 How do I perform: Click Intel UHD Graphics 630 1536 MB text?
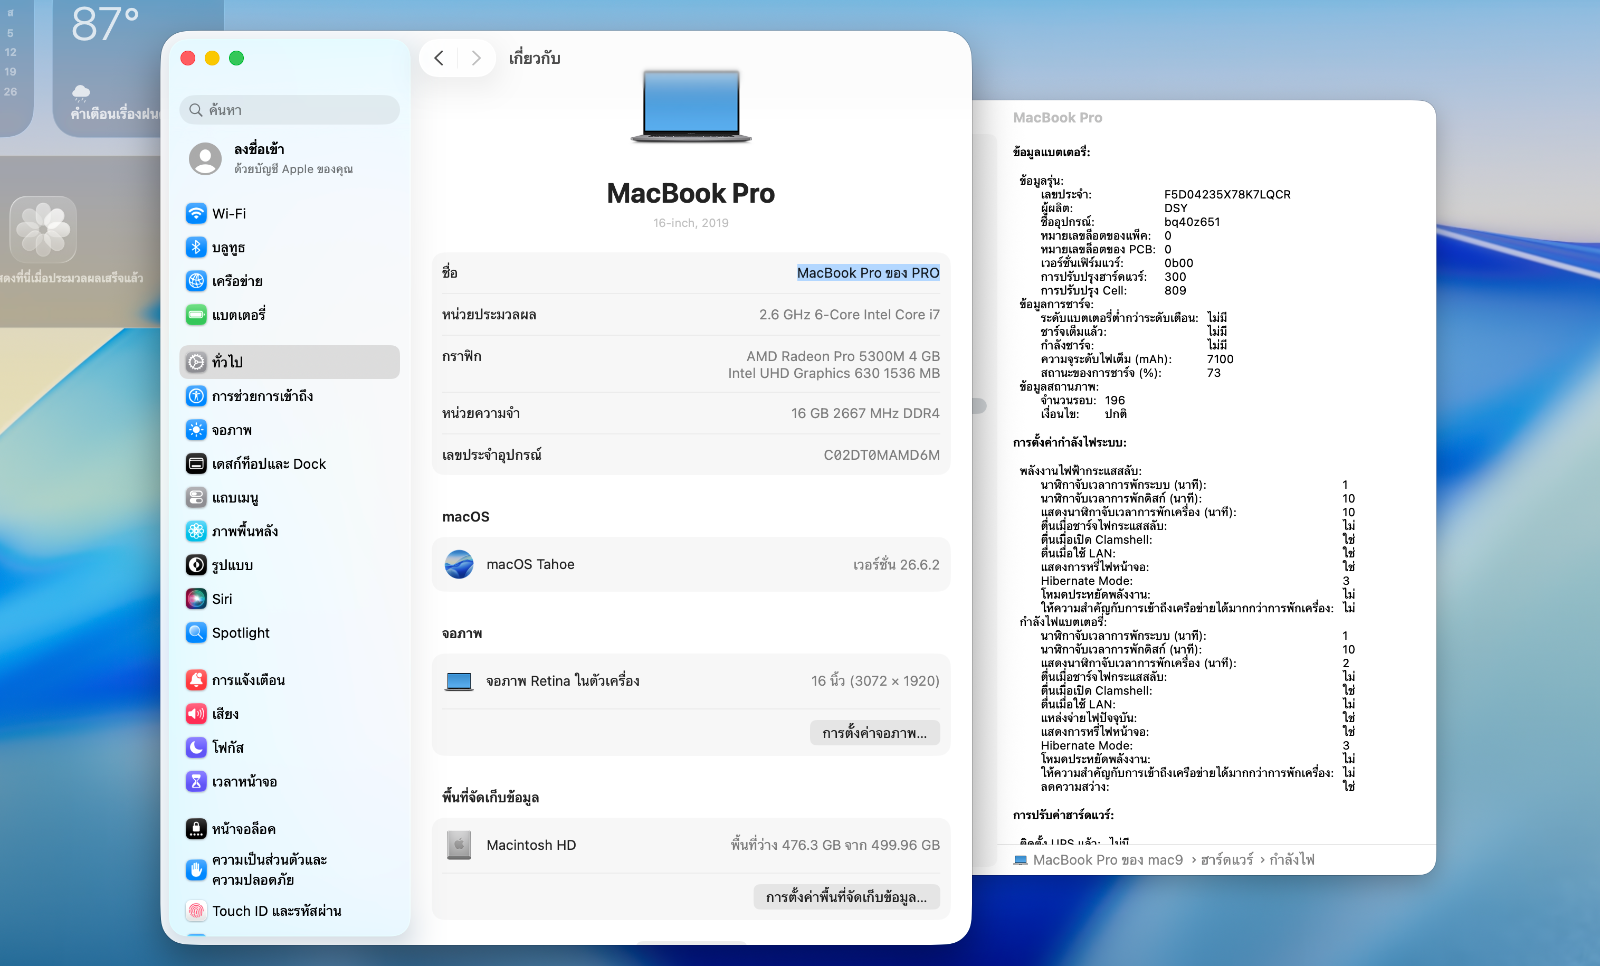tap(834, 373)
